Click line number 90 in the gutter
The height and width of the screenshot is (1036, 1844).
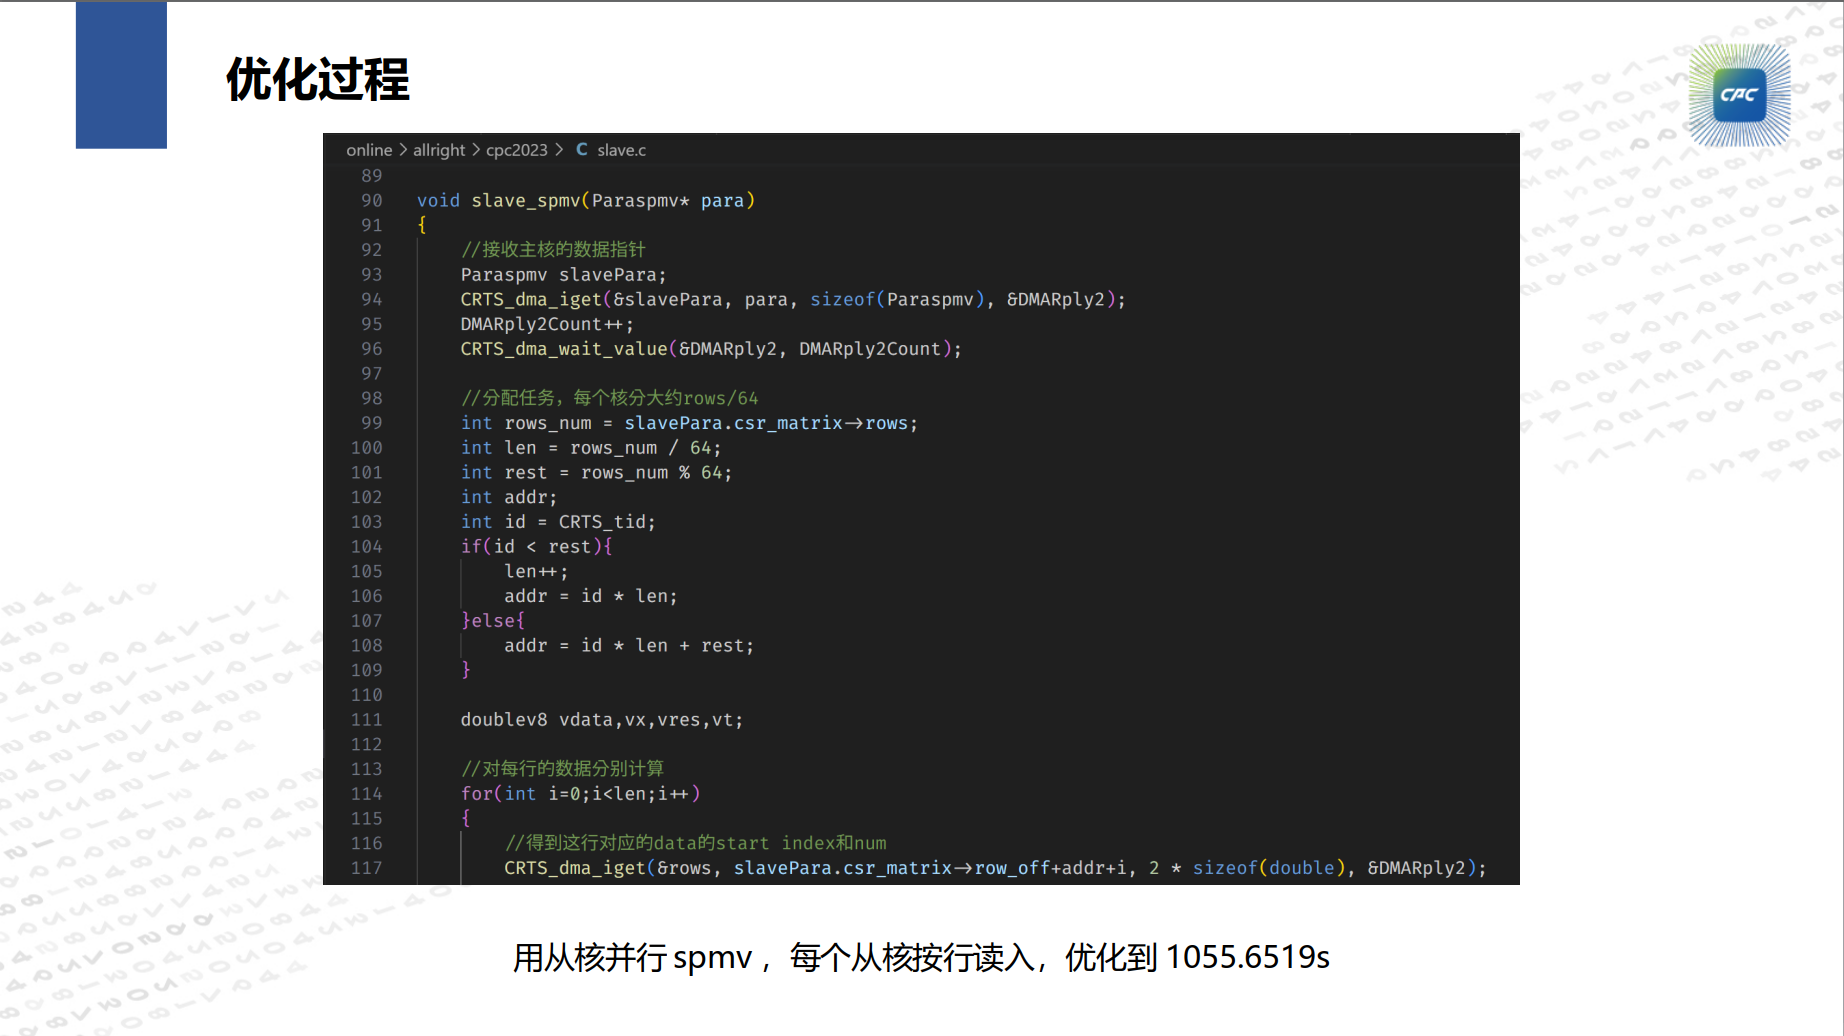pyautogui.click(x=371, y=200)
